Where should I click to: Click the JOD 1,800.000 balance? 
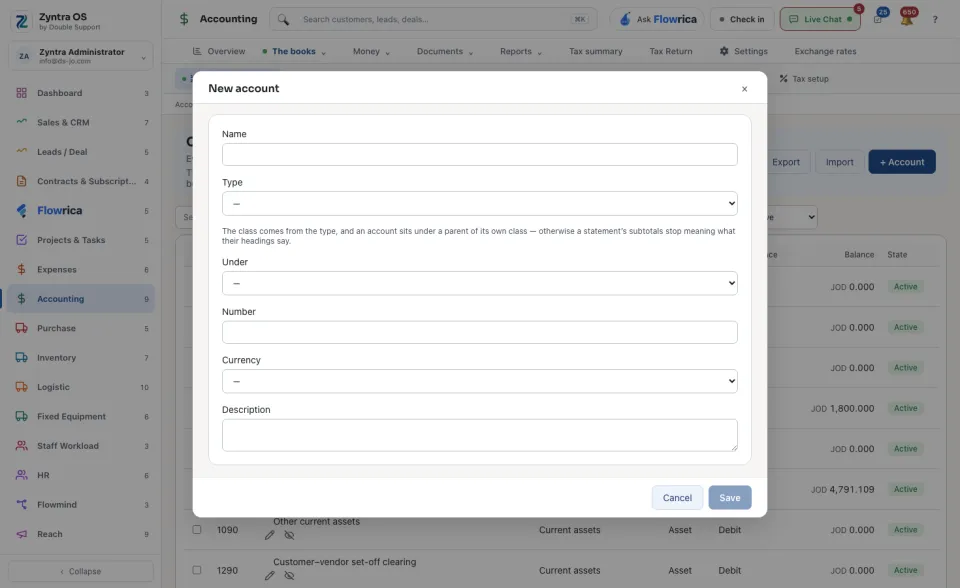pos(842,409)
